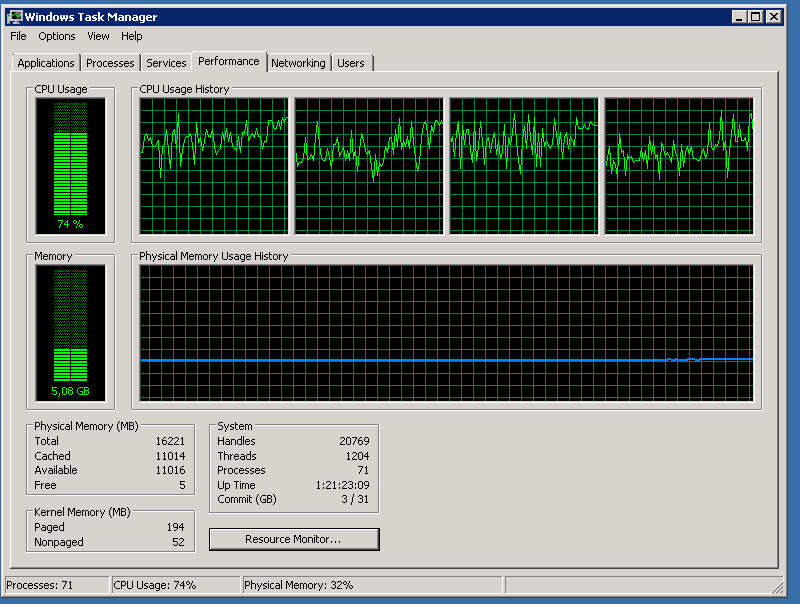Viewport: 800px width, 604px height.
Task: Maximize the Task Manager window
Action: [756, 17]
